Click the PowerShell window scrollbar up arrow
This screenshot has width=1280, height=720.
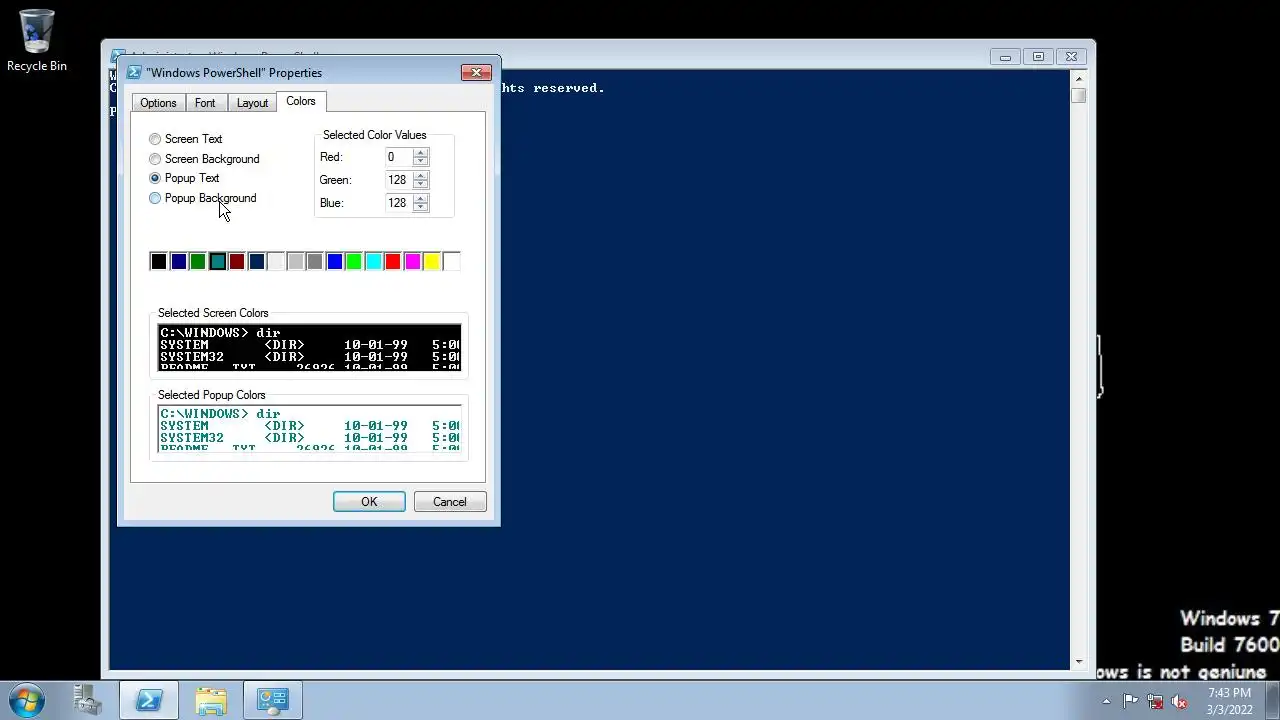(x=1078, y=79)
